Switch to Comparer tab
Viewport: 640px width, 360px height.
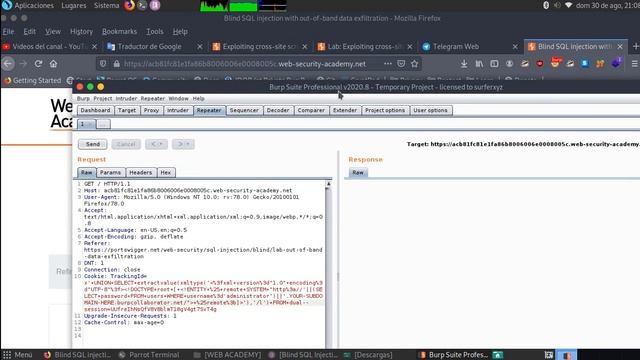click(x=311, y=110)
